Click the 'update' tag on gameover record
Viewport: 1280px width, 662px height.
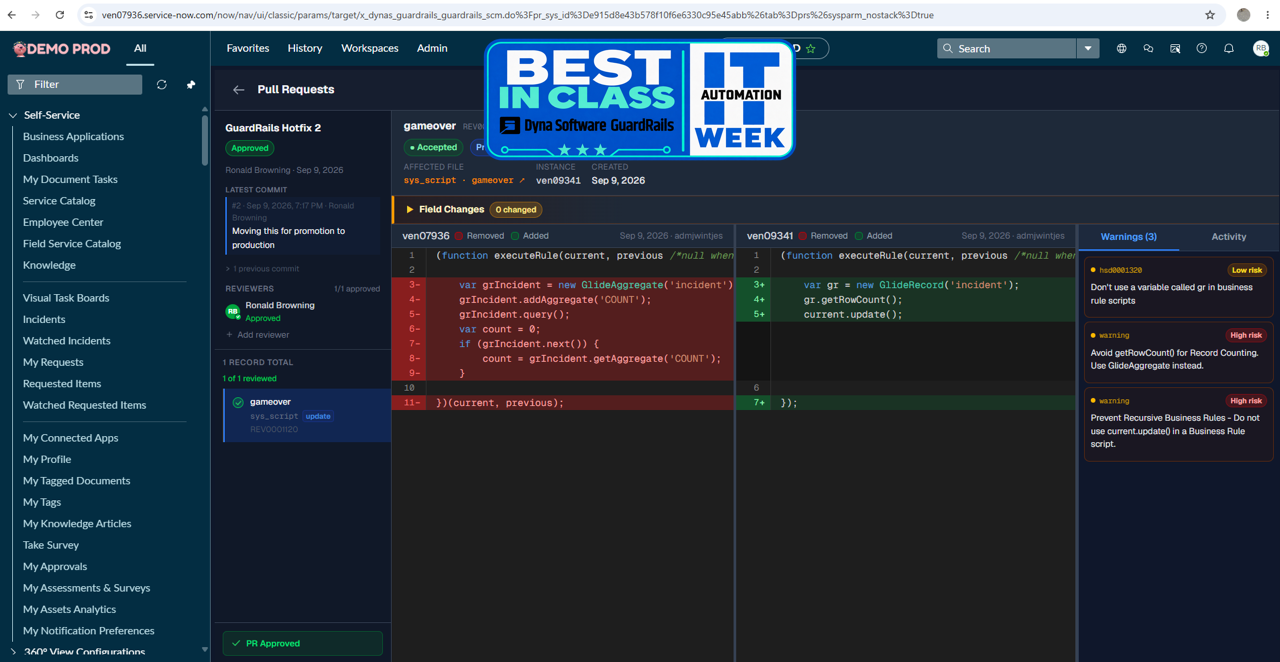[x=318, y=416]
